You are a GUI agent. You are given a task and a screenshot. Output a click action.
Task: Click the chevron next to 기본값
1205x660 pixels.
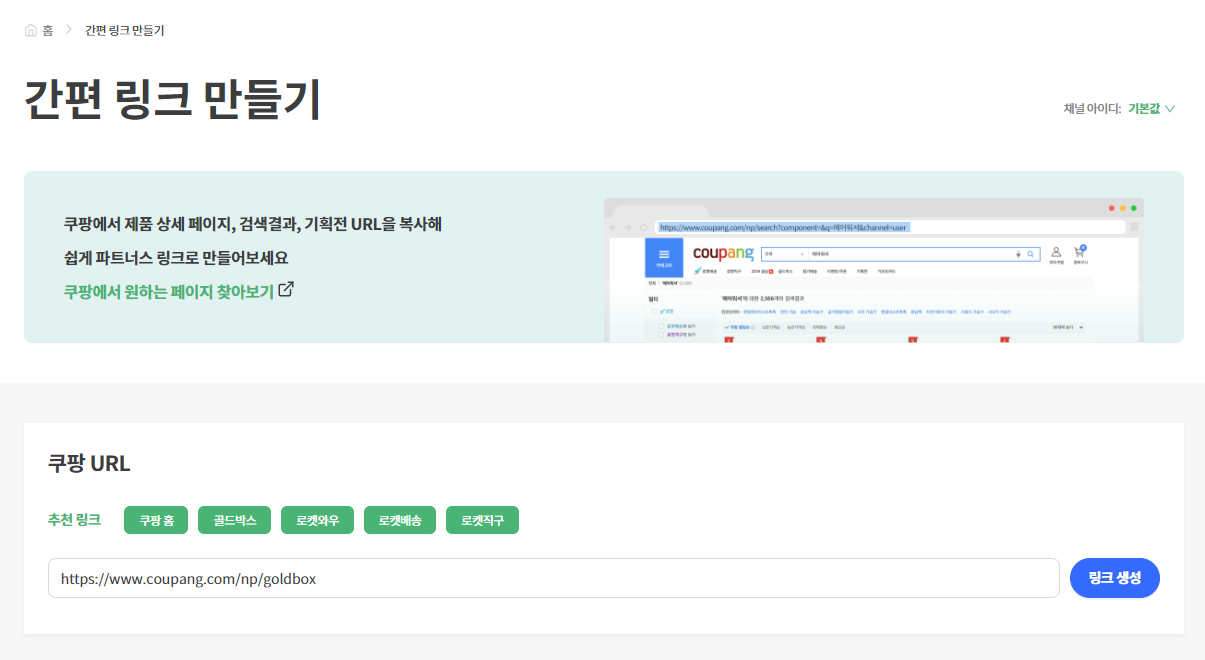tap(1170, 109)
